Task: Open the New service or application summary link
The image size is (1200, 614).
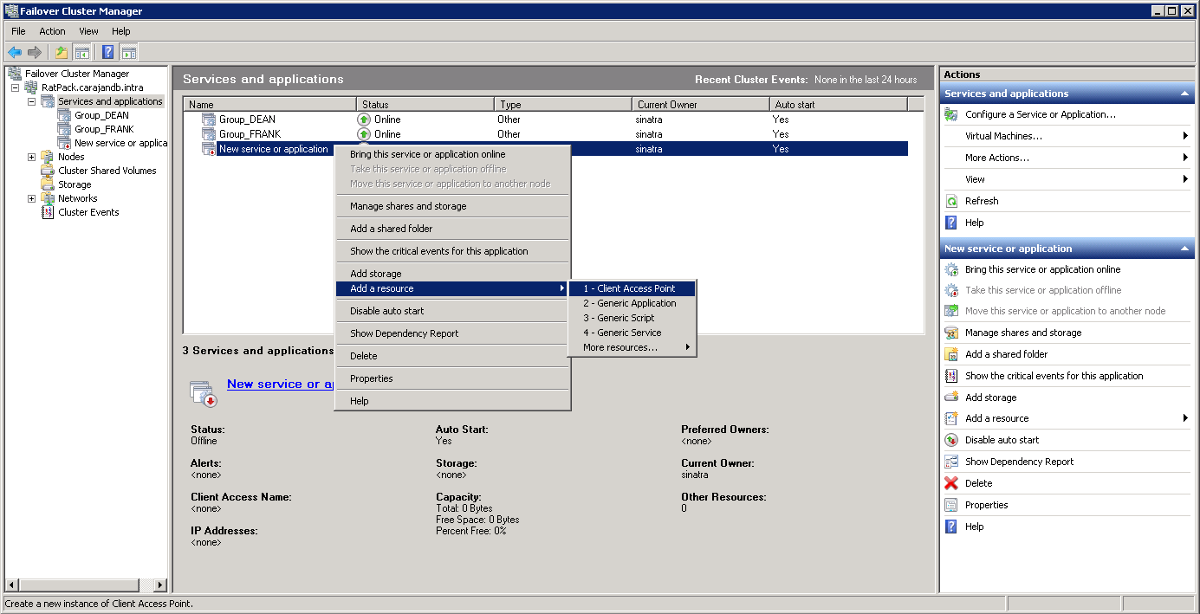Action: click(x=280, y=384)
